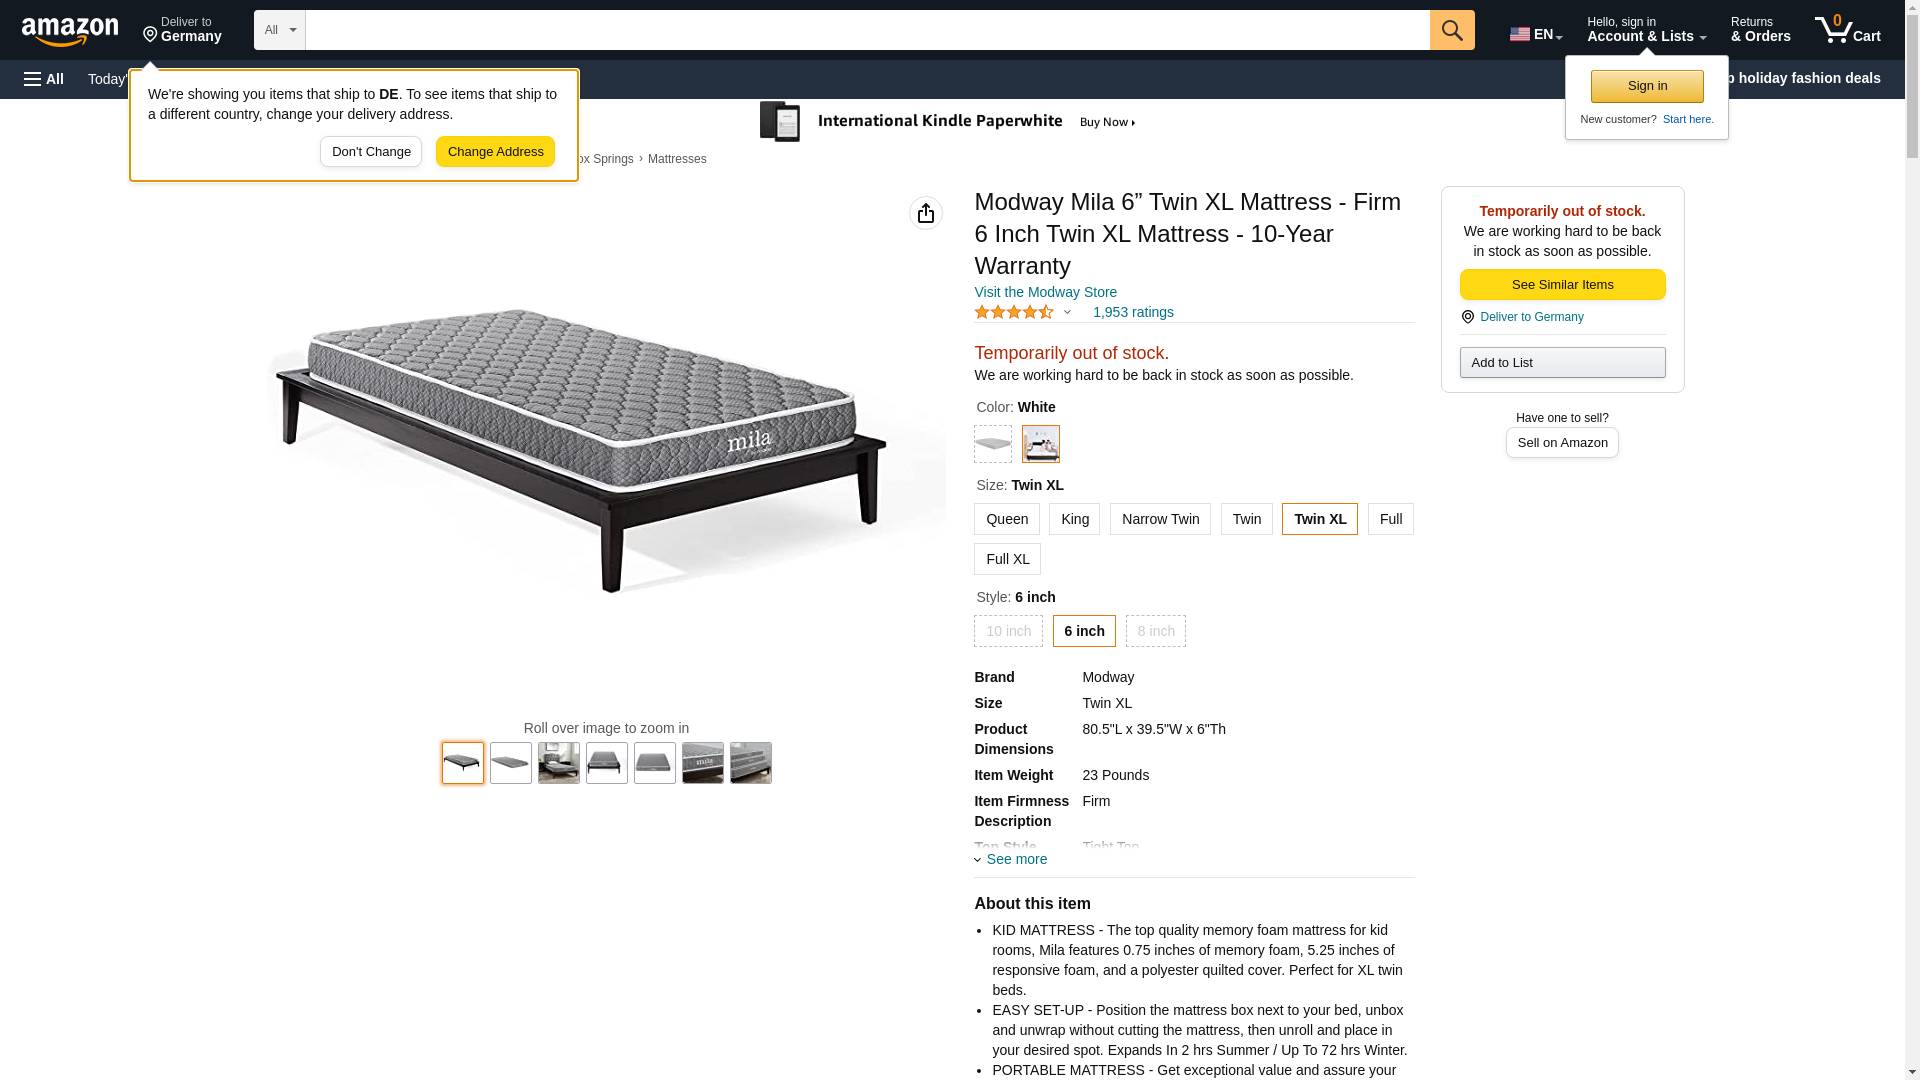
Task: Click the See Similar Items button
Action: [1562, 285]
